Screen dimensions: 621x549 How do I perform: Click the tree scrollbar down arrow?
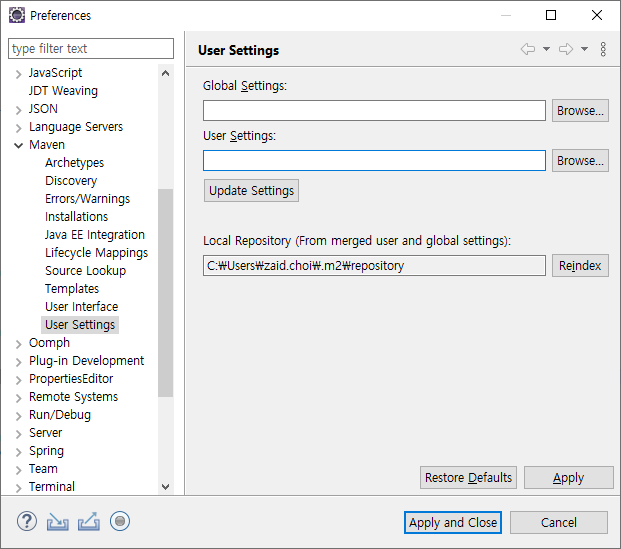[x=166, y=486]
